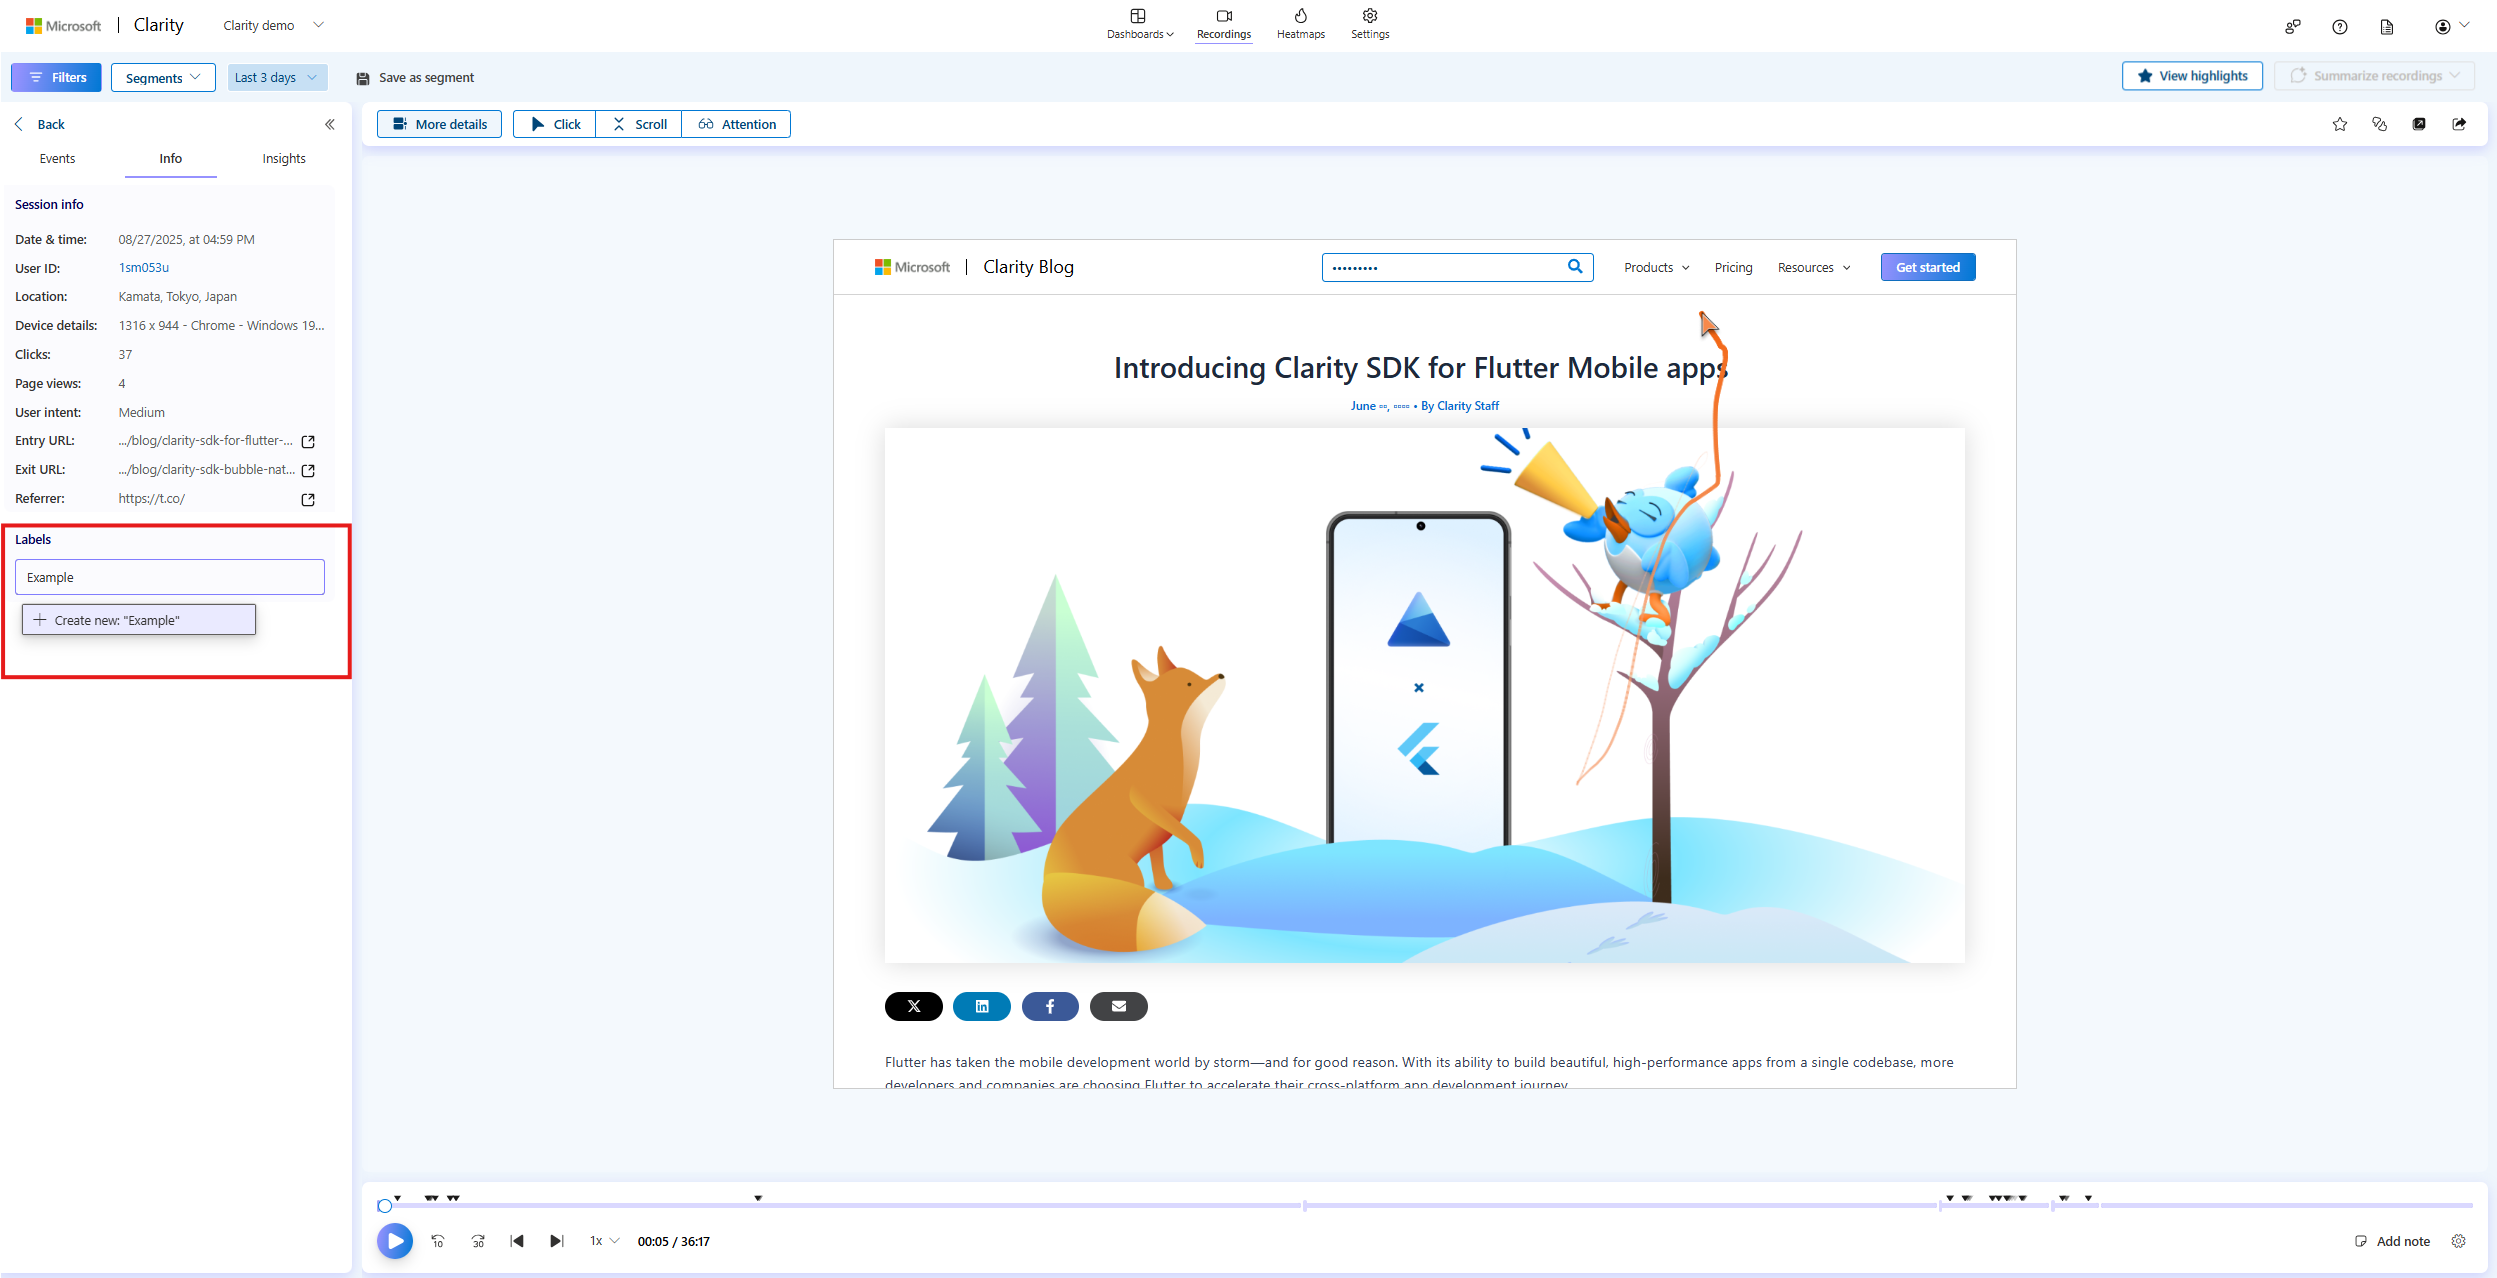The image size is (2497, 1278).
Task: Save current filters as segment
Action: click(x=415, y=77)
